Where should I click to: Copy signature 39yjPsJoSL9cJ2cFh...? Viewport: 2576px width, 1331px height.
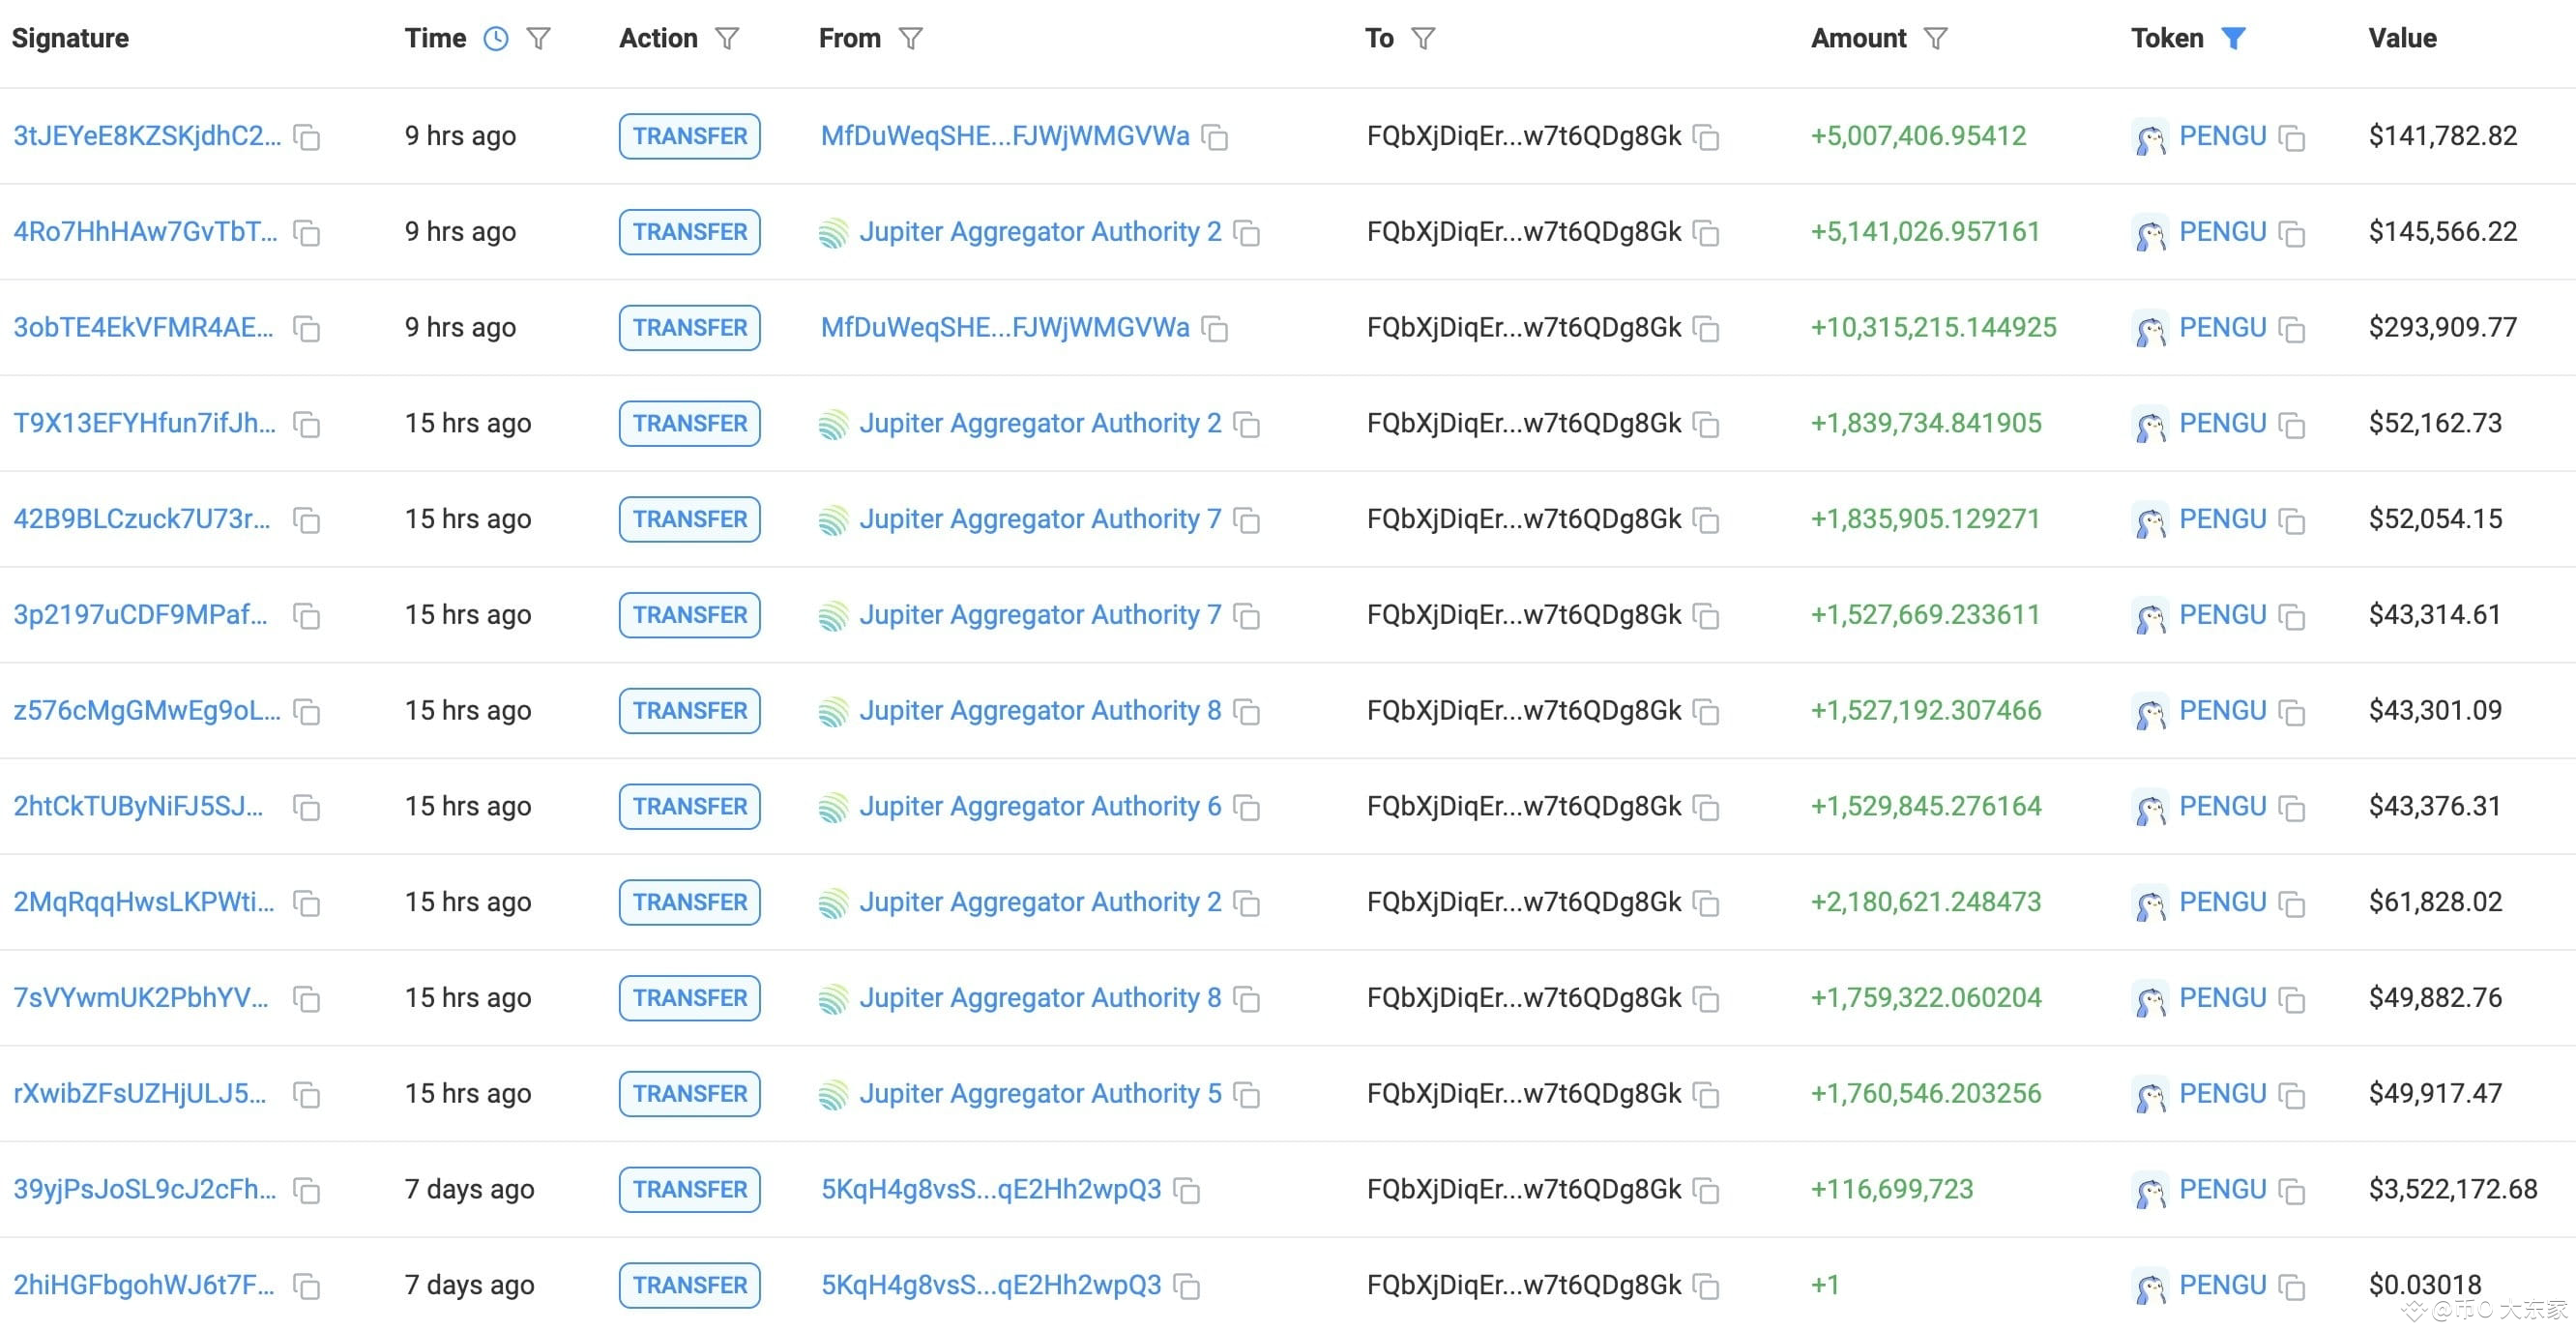point(307,1191)
